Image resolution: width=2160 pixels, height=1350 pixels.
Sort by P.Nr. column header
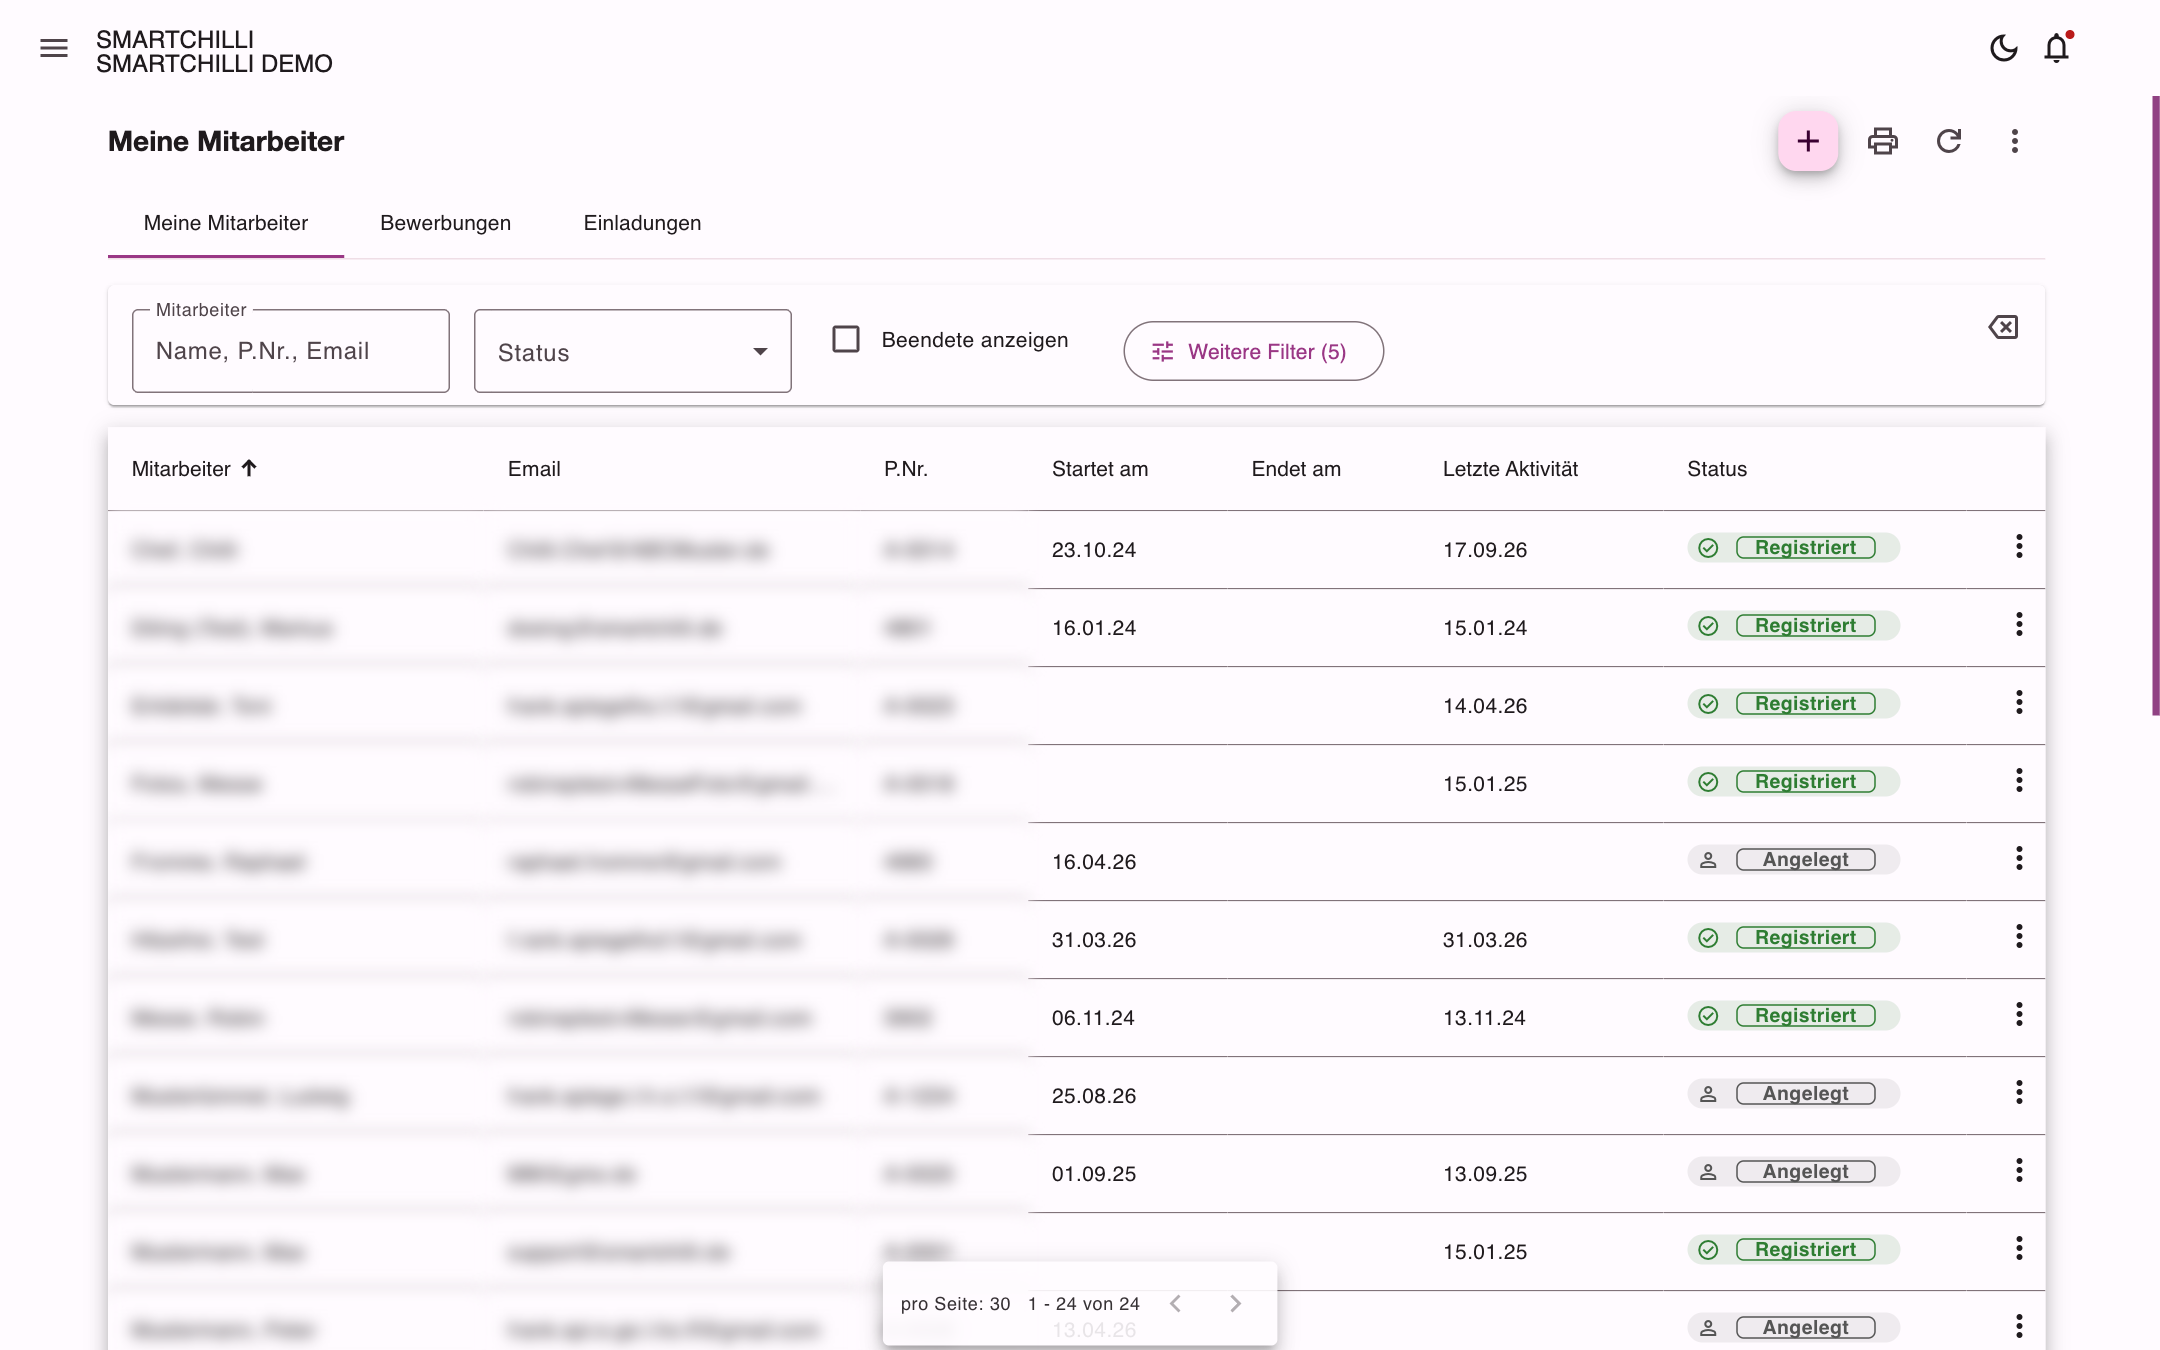(906, 469)
